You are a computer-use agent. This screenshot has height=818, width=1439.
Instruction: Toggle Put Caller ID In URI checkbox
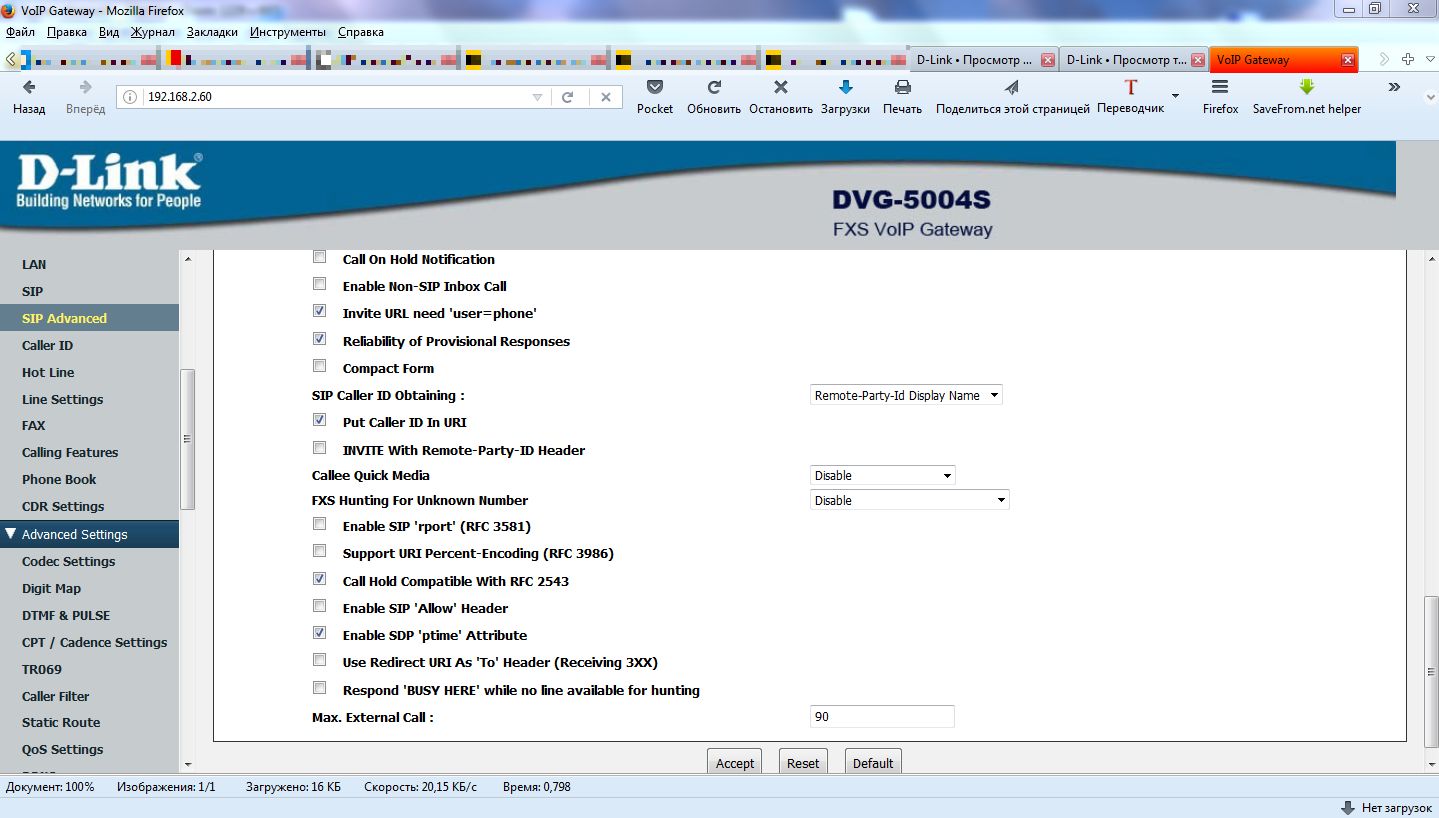[x=320, y=420]
